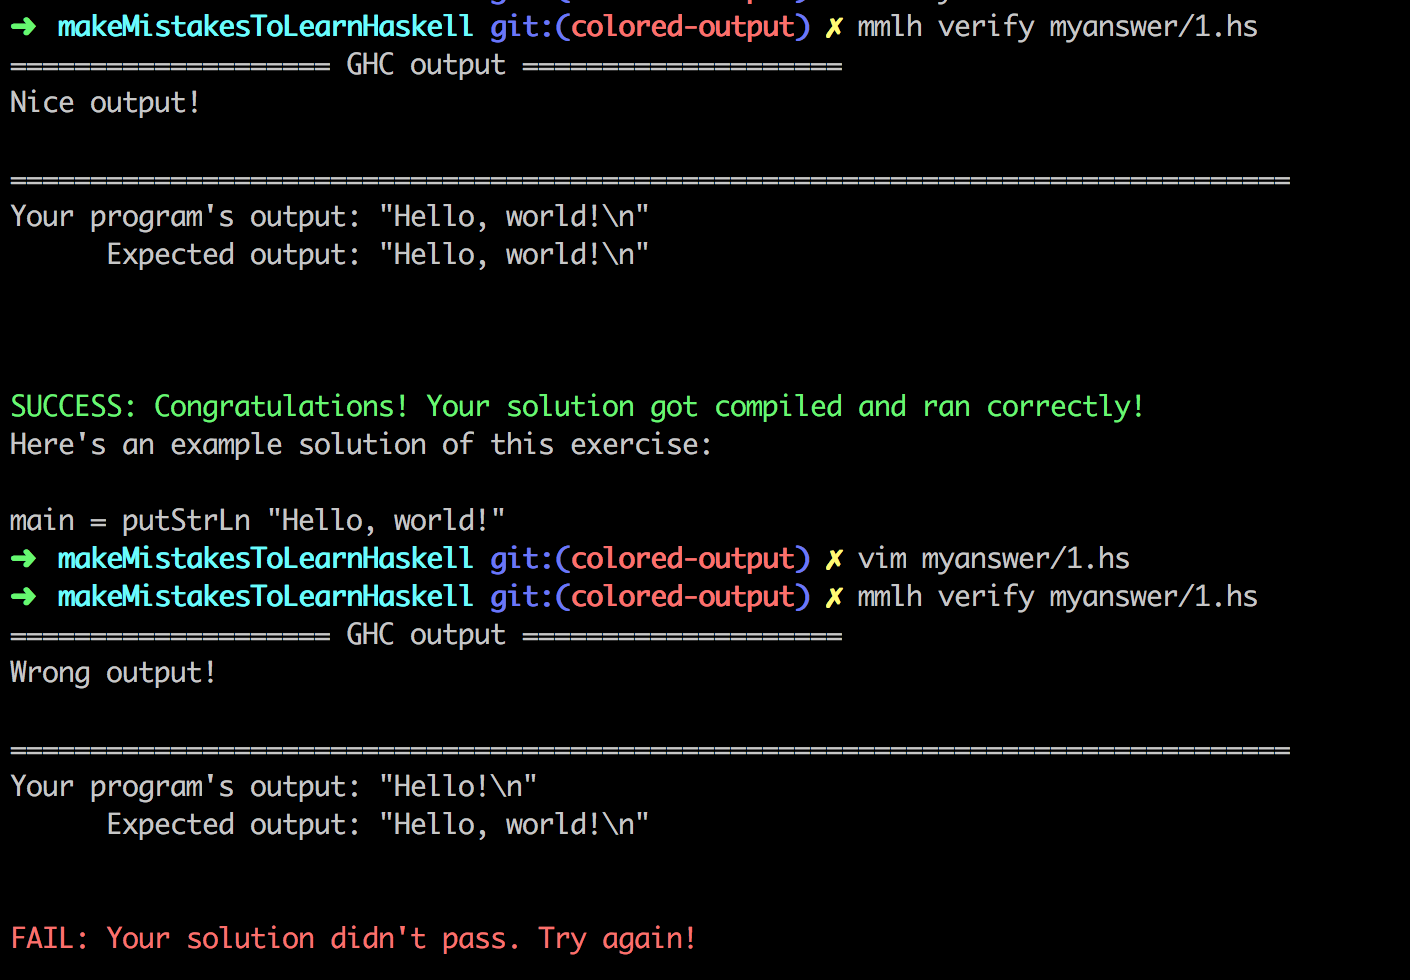Screen dimensions: 1410x980
Task: Click the green prompt arrow before 'vim myanswer/1.hs'
Action: [x=23, y=558]
